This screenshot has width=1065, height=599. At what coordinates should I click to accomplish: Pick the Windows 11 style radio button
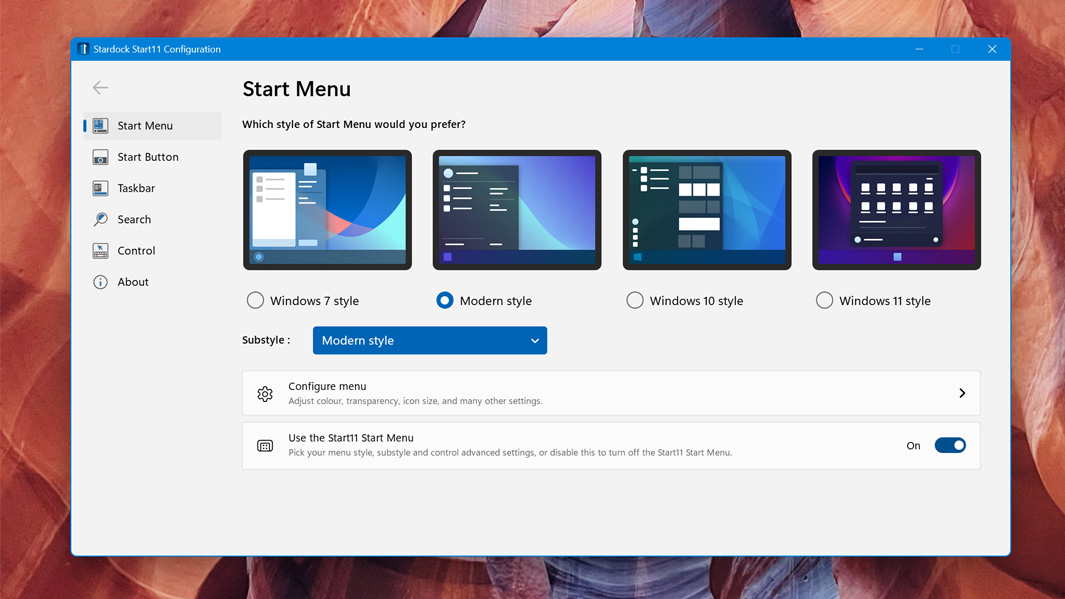tap(824, 300)
